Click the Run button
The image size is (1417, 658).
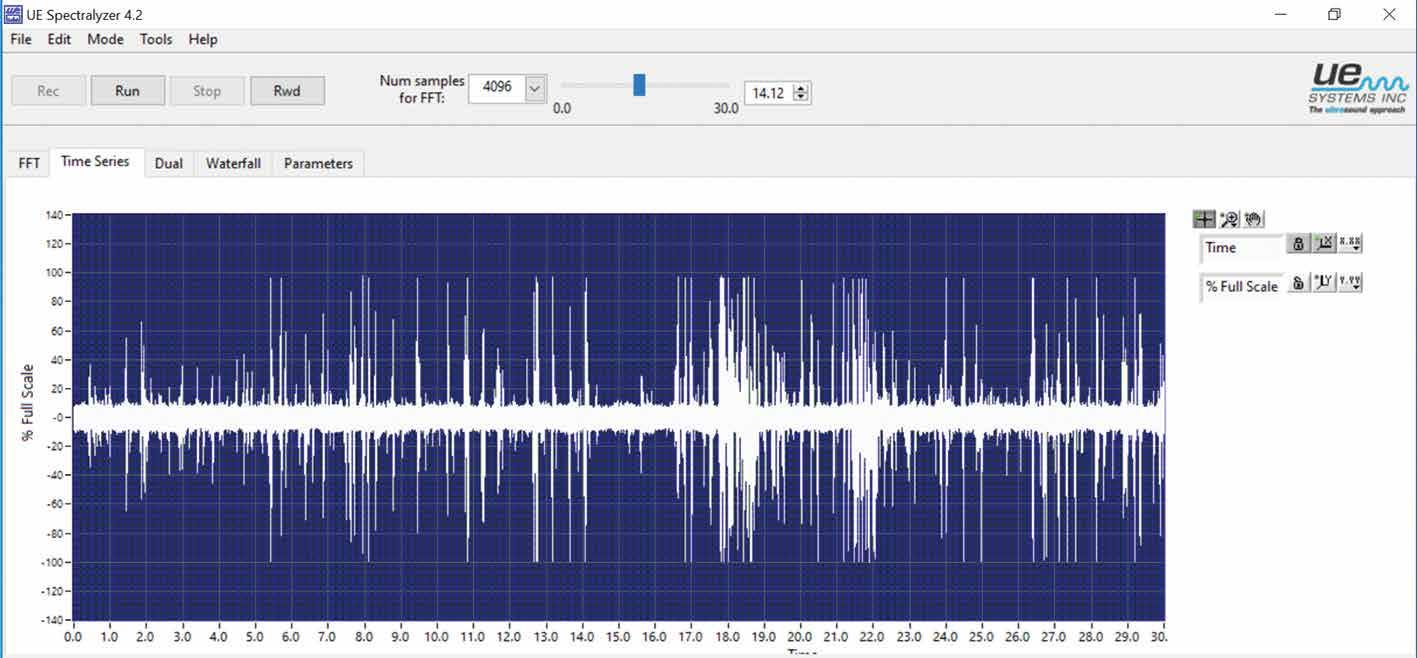(x=127, y=91)
